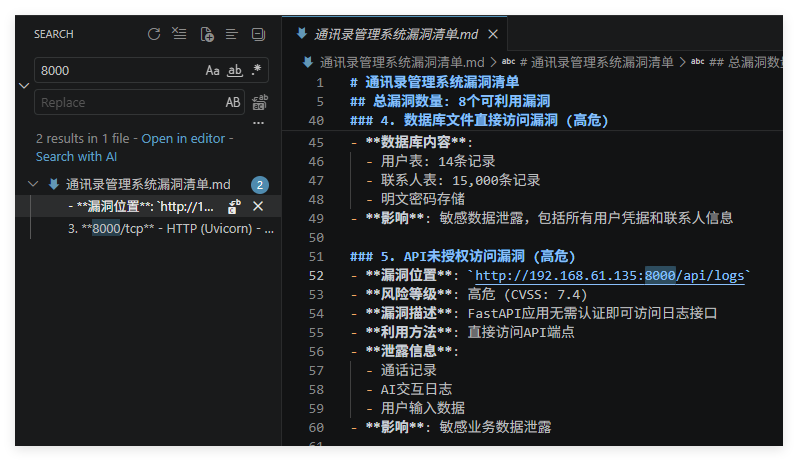Click line 利用方法: 直接访问API端点
This screenshot has height=461, width=798.
pyautogui.click(x=463, y=332)
